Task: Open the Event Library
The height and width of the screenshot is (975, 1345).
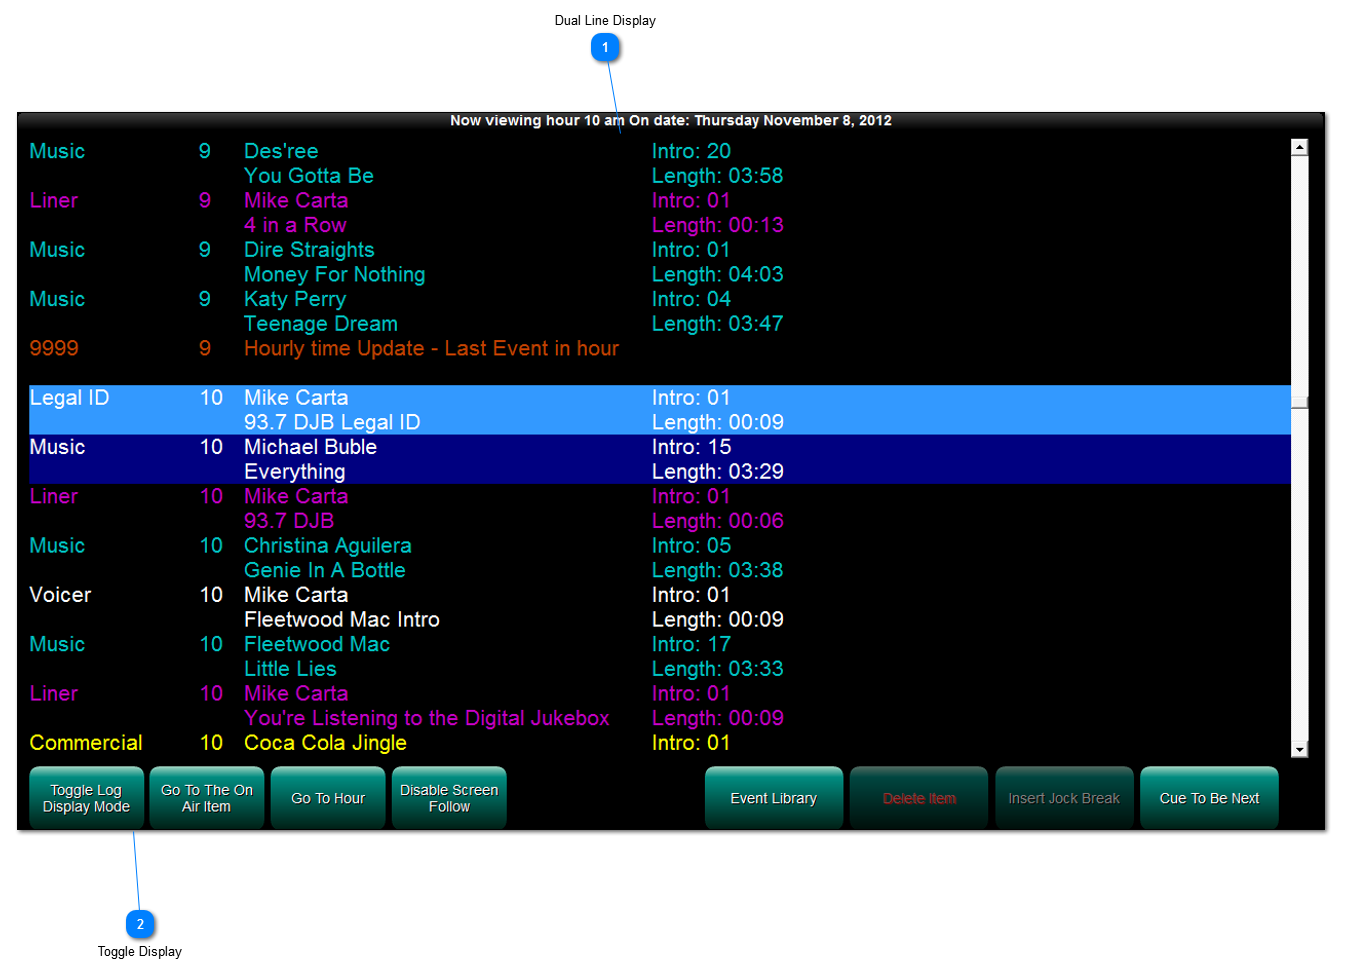Action: click(x=773, y=798)
